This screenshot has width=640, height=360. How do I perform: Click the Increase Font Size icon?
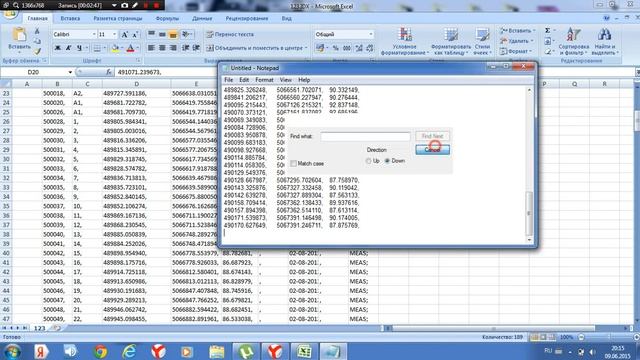[x=125, y=35]
